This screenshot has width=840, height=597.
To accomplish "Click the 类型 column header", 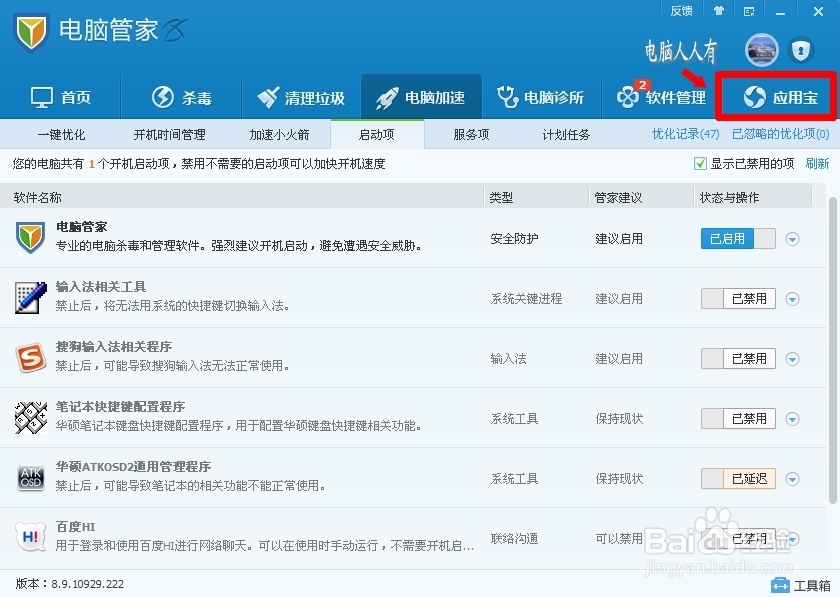I will click(501, 198).
